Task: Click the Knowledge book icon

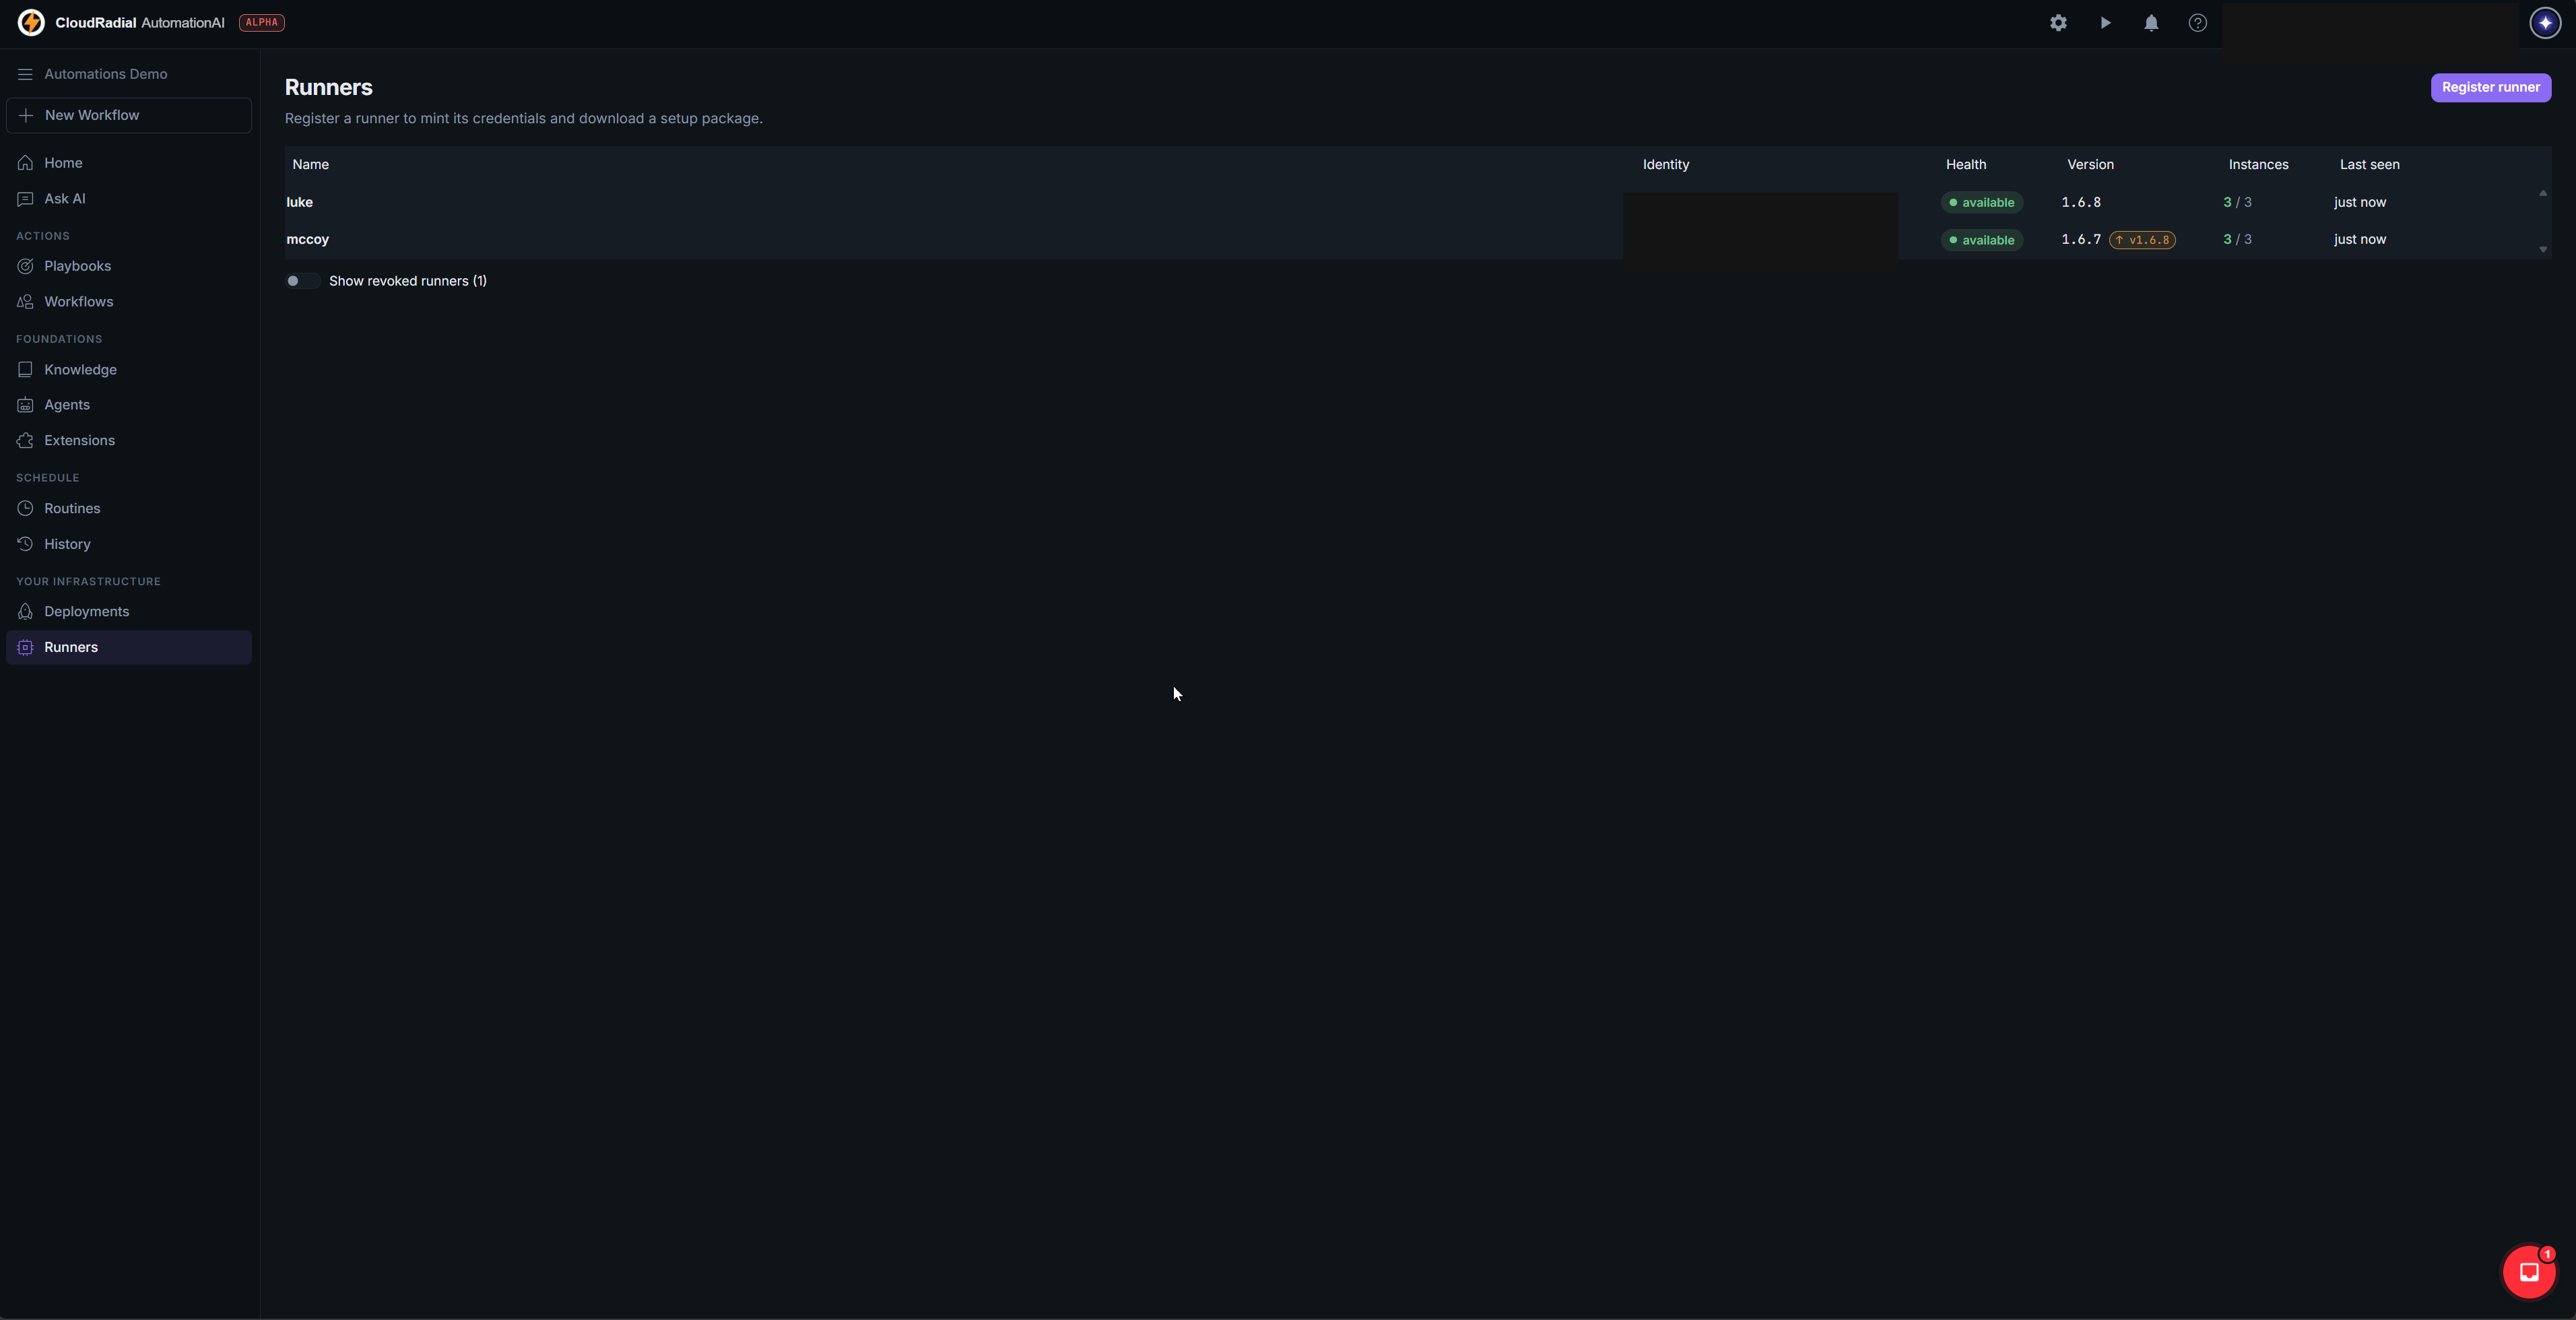Action: coord(25,370)
